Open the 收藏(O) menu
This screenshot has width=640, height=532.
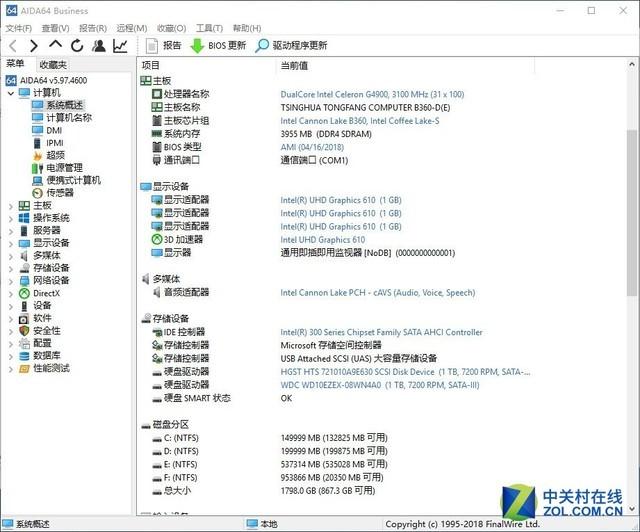pyautogui.click(x=171, y=28)
